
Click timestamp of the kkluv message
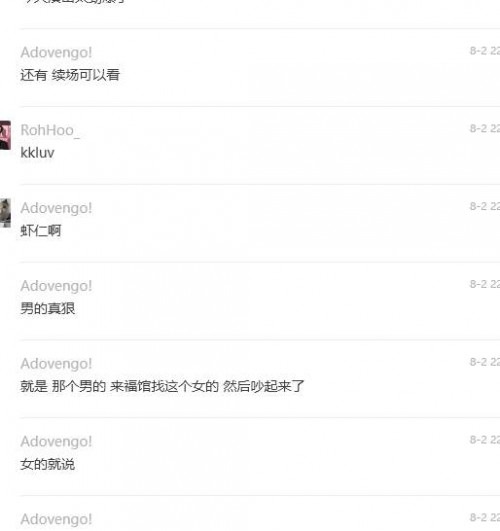tap(485, 129)
